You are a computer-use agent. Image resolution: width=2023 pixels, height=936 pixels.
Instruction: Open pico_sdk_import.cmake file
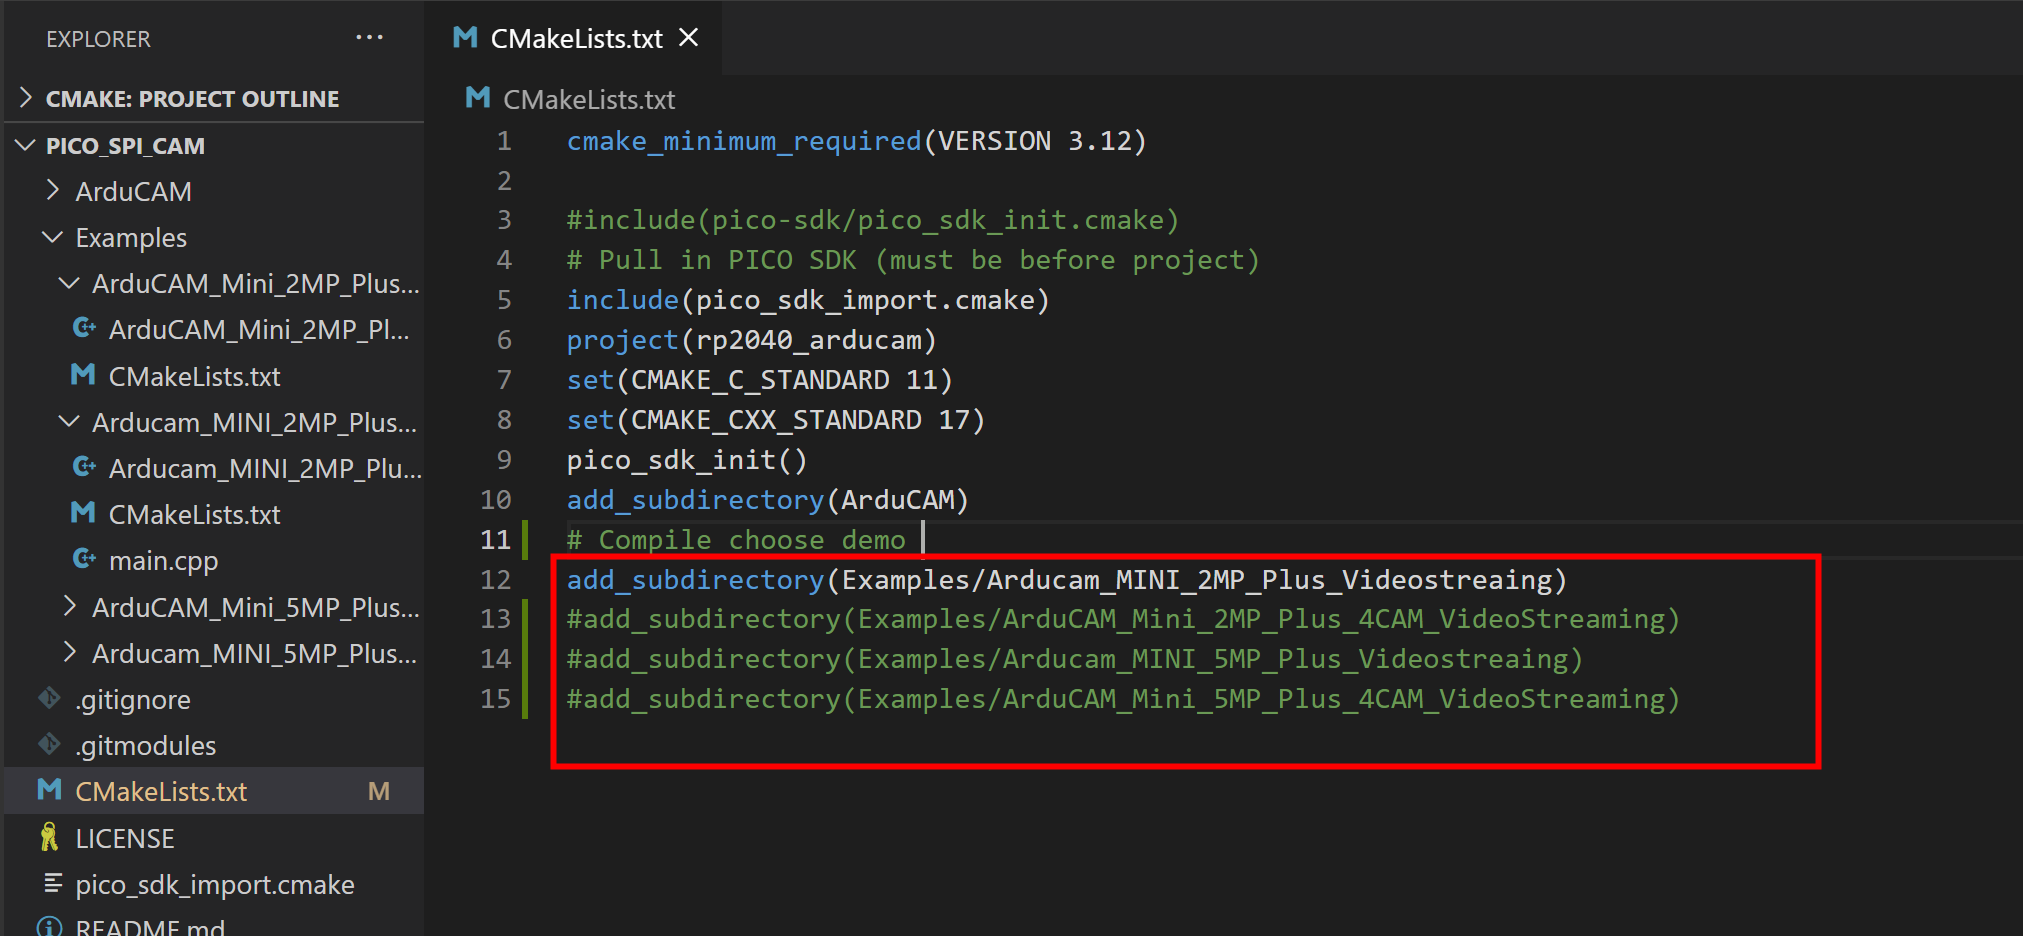pyautogui.click(x=214, y=885)
